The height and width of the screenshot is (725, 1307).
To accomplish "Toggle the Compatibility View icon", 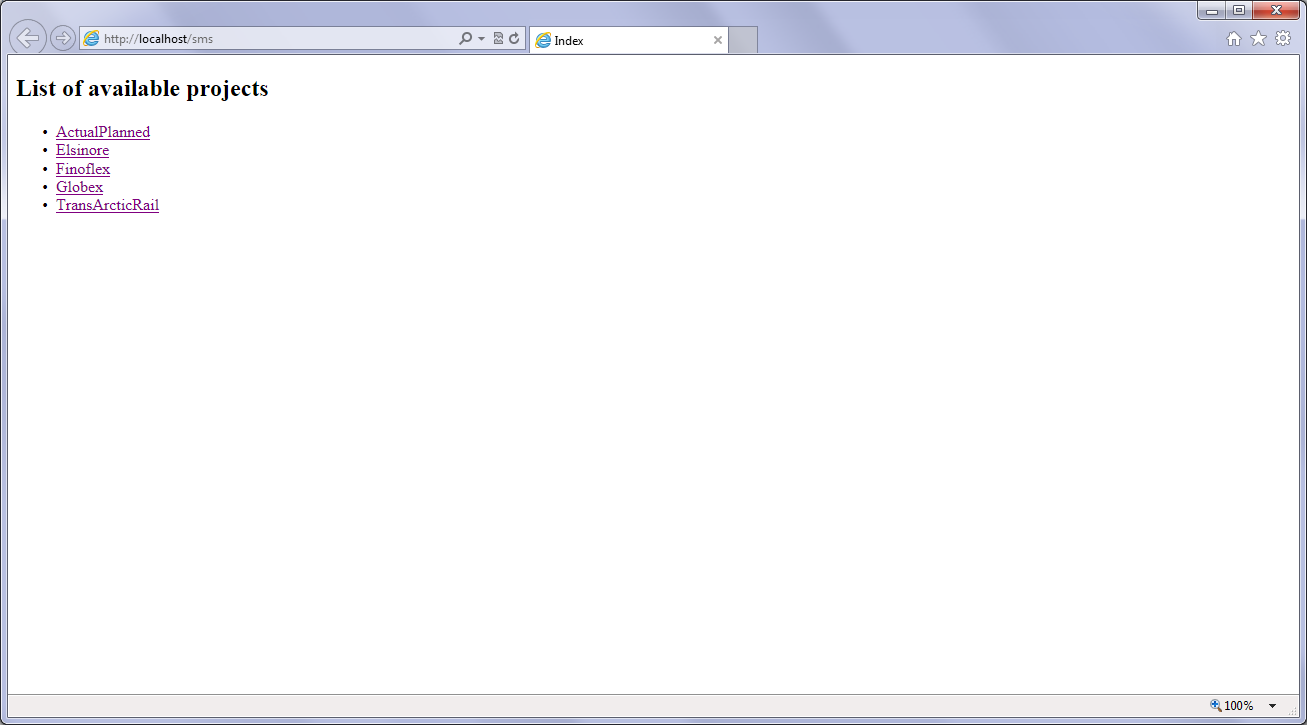I will [x=498, y=39].
